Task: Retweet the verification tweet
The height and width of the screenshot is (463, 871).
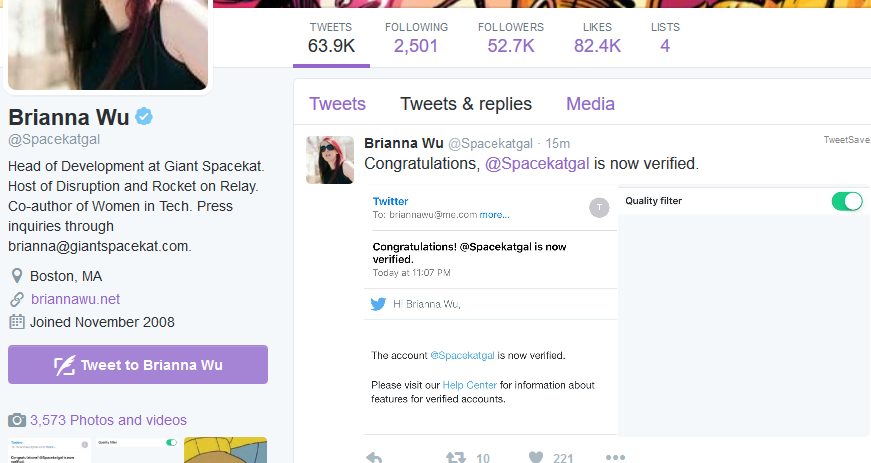Action: (x=455, y=457)
